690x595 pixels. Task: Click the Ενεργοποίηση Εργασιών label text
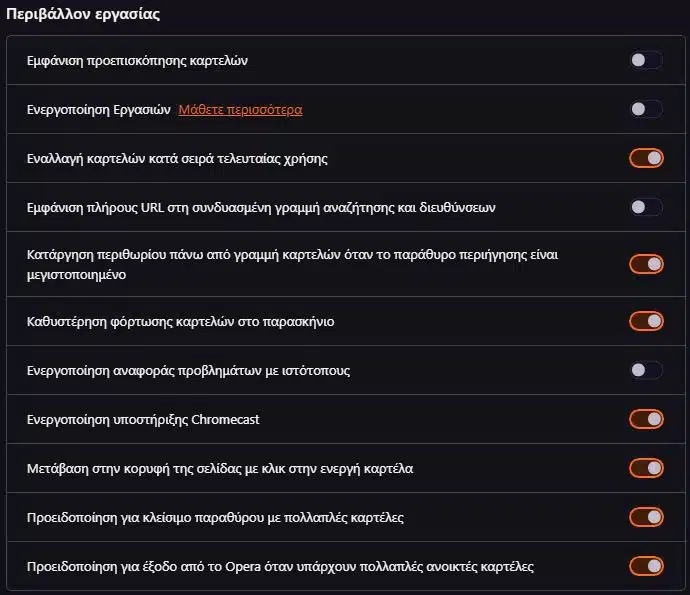(x=99, y=110)
